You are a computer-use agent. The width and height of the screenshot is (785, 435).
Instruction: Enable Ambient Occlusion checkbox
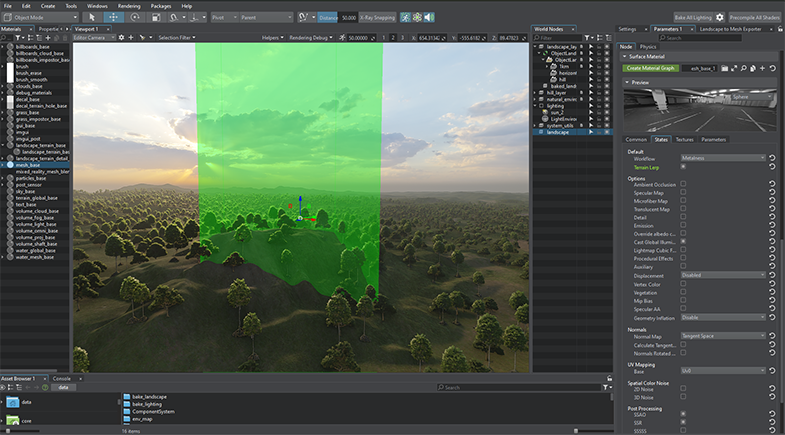coord(683,184)
